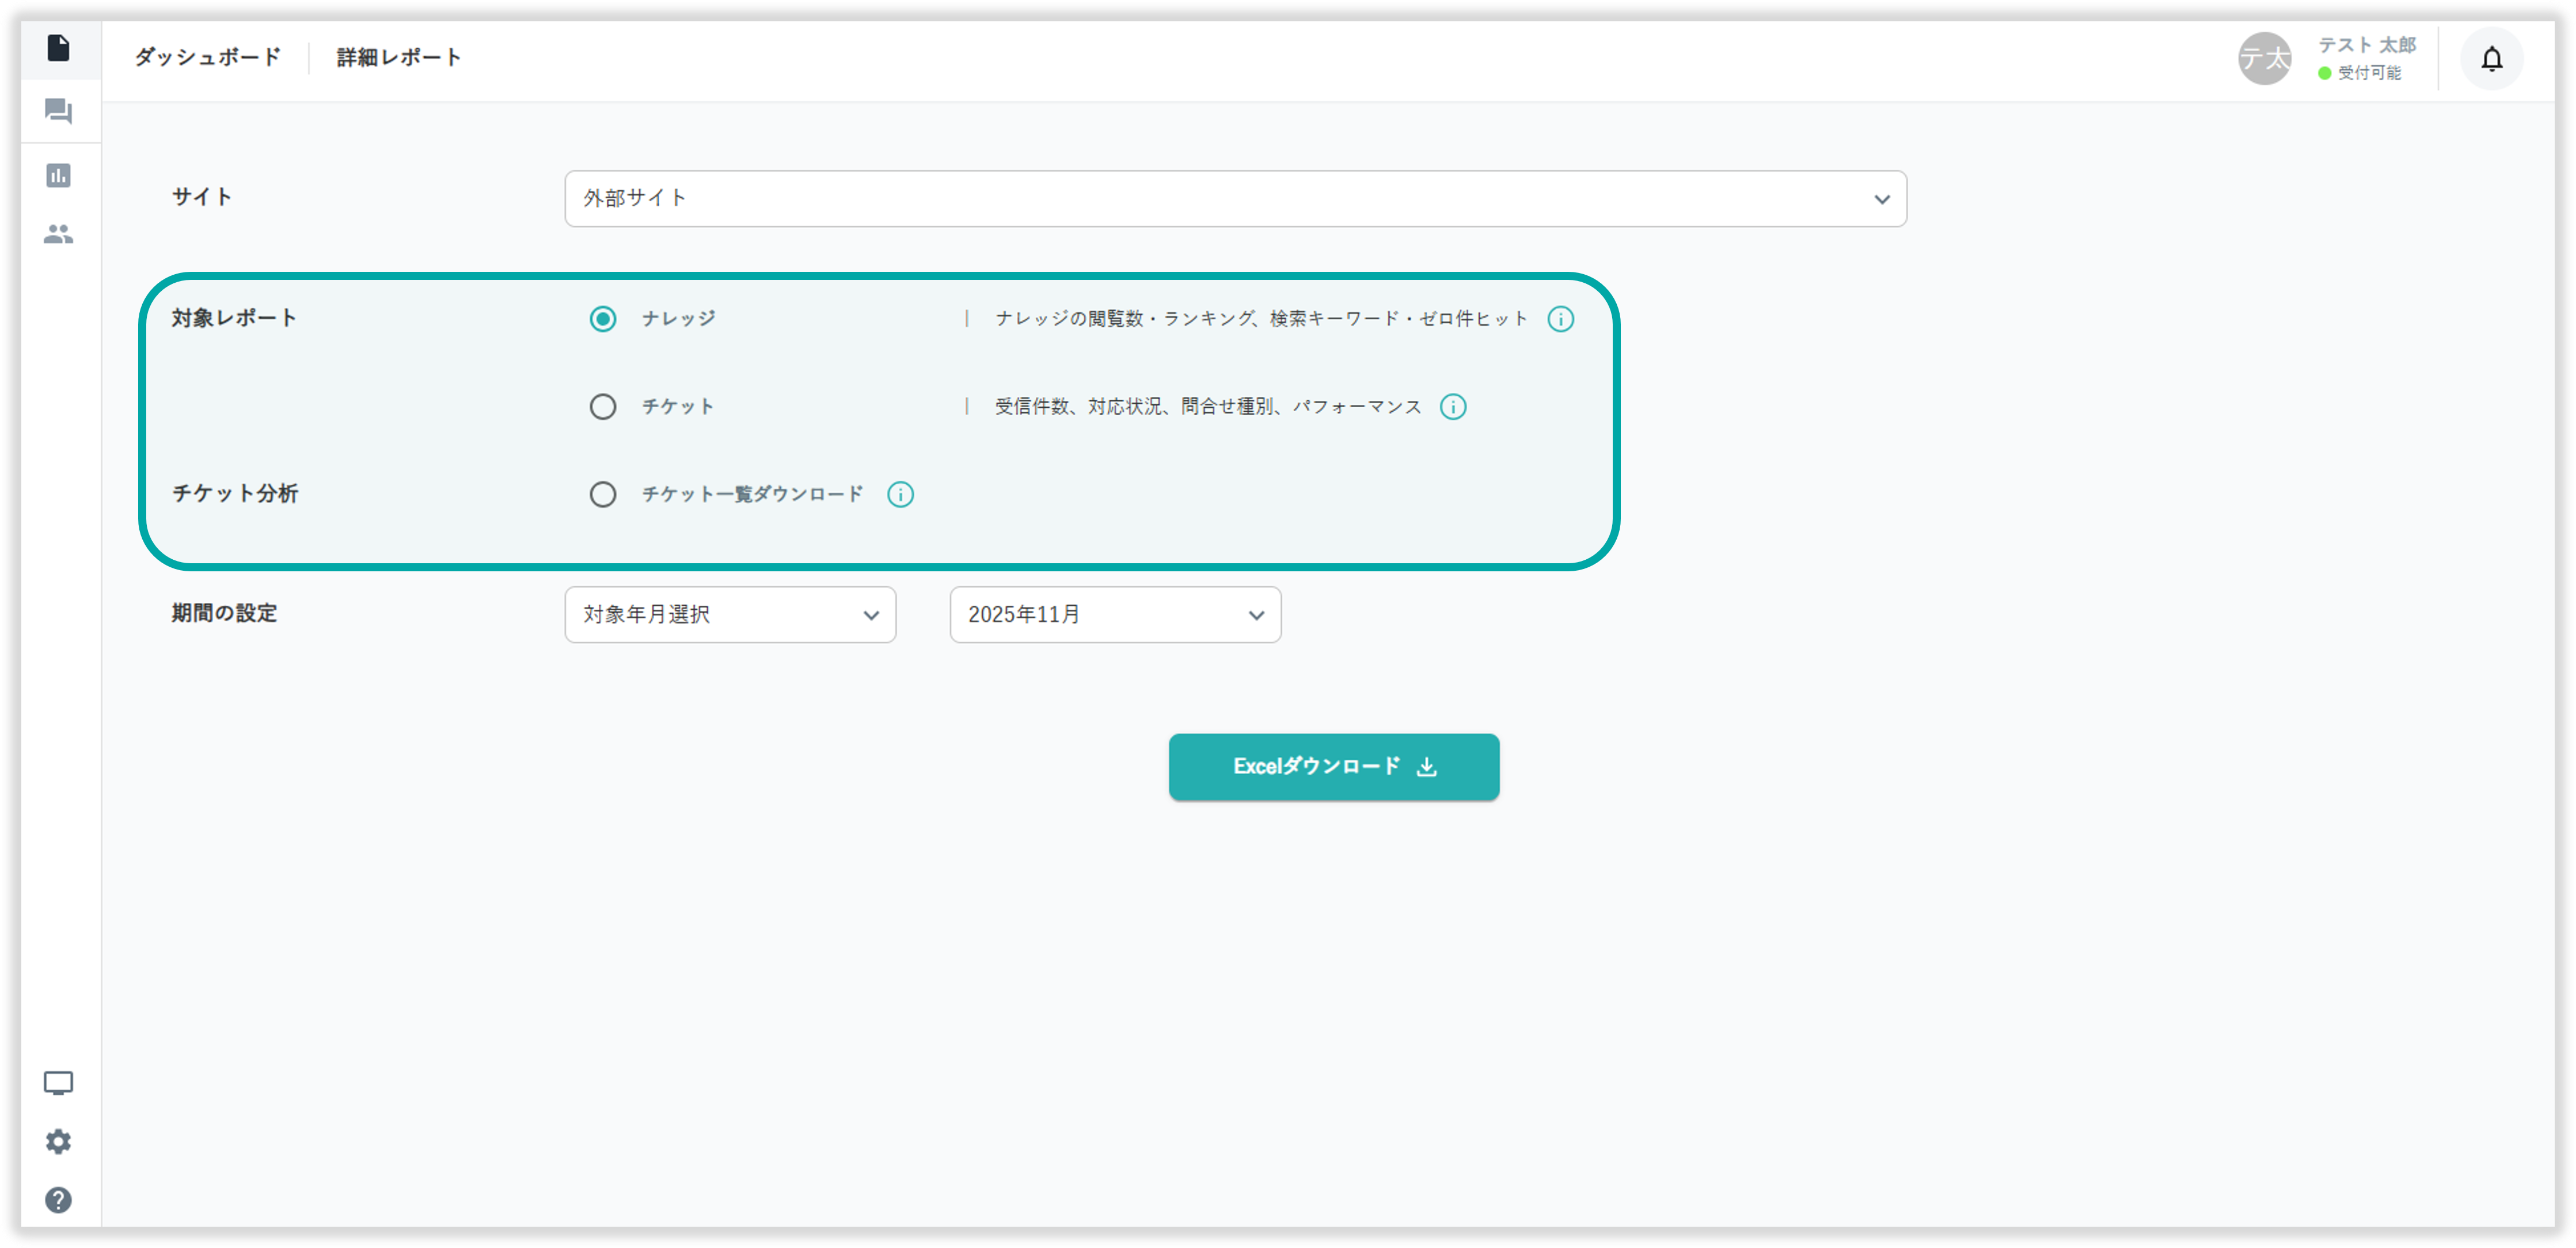Expand the 外部サイト site dropdown
Image resolution: width=2576 pixels, height=1248 pixels.
pos(1235,199)
